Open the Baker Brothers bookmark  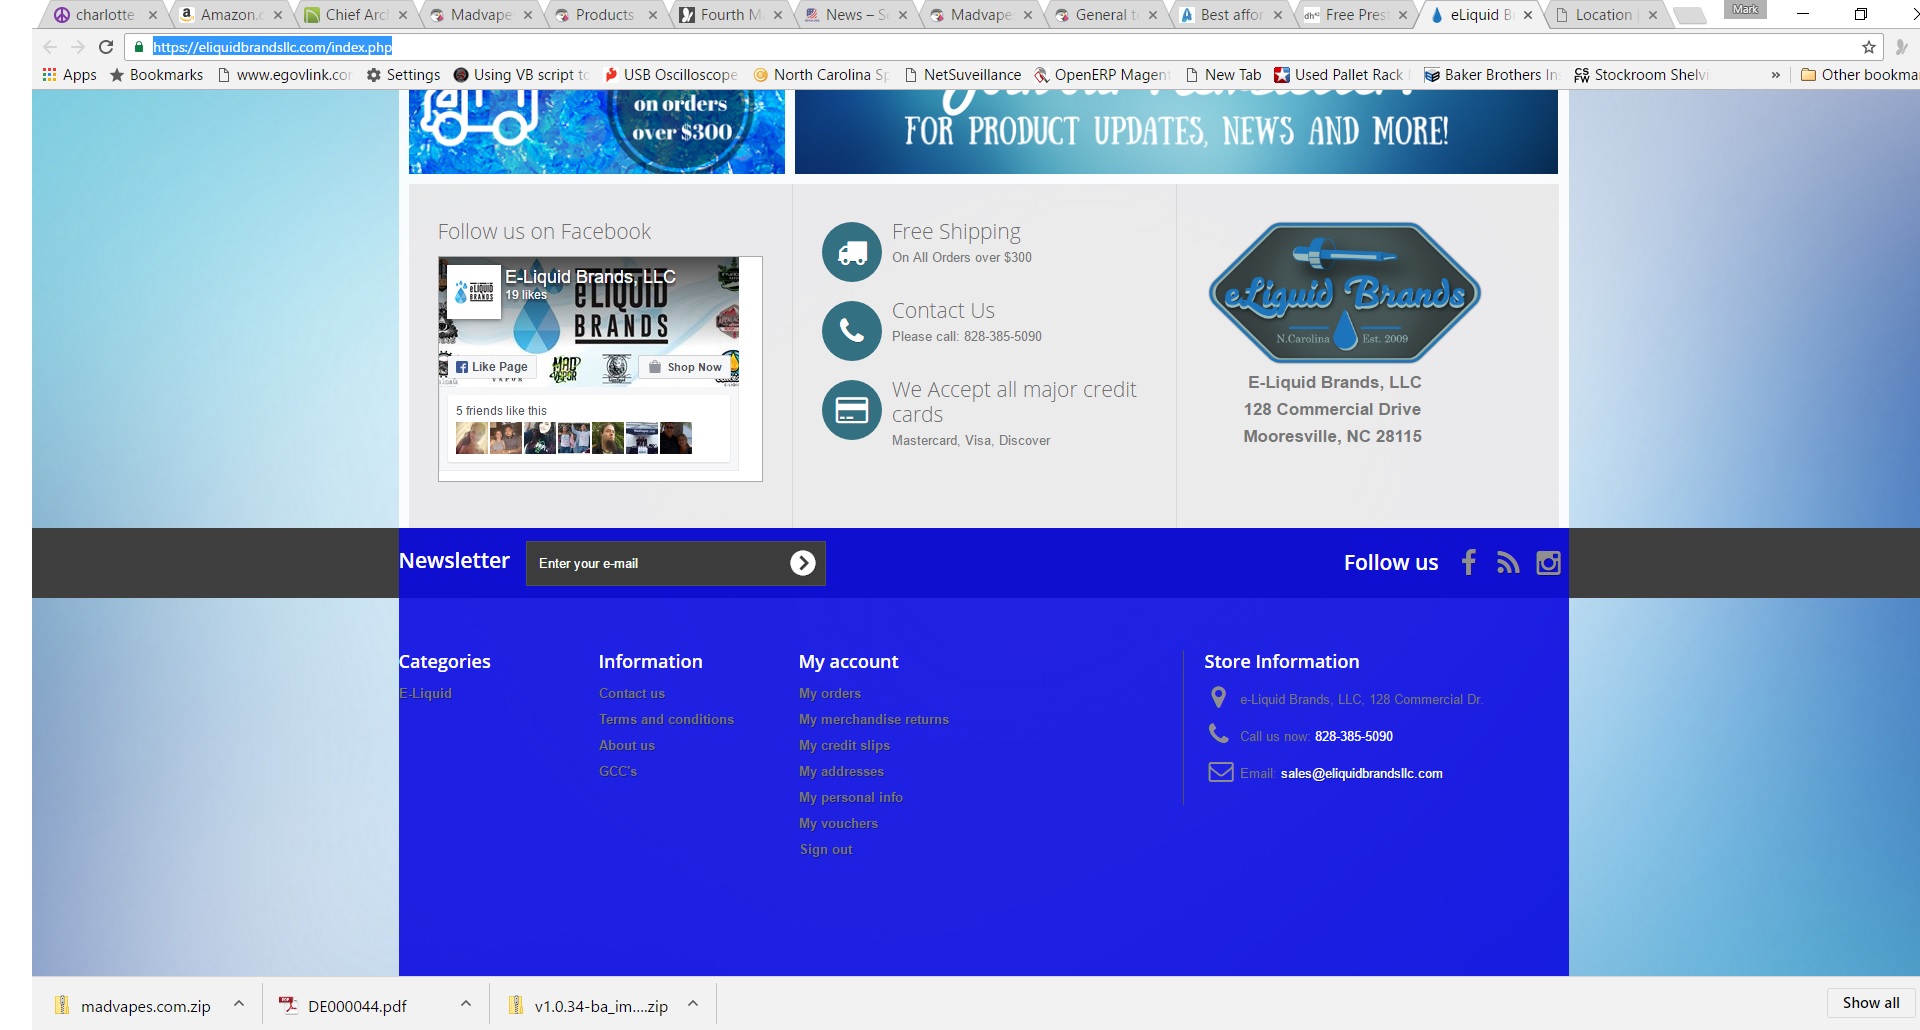click(x=1491, y=75)
